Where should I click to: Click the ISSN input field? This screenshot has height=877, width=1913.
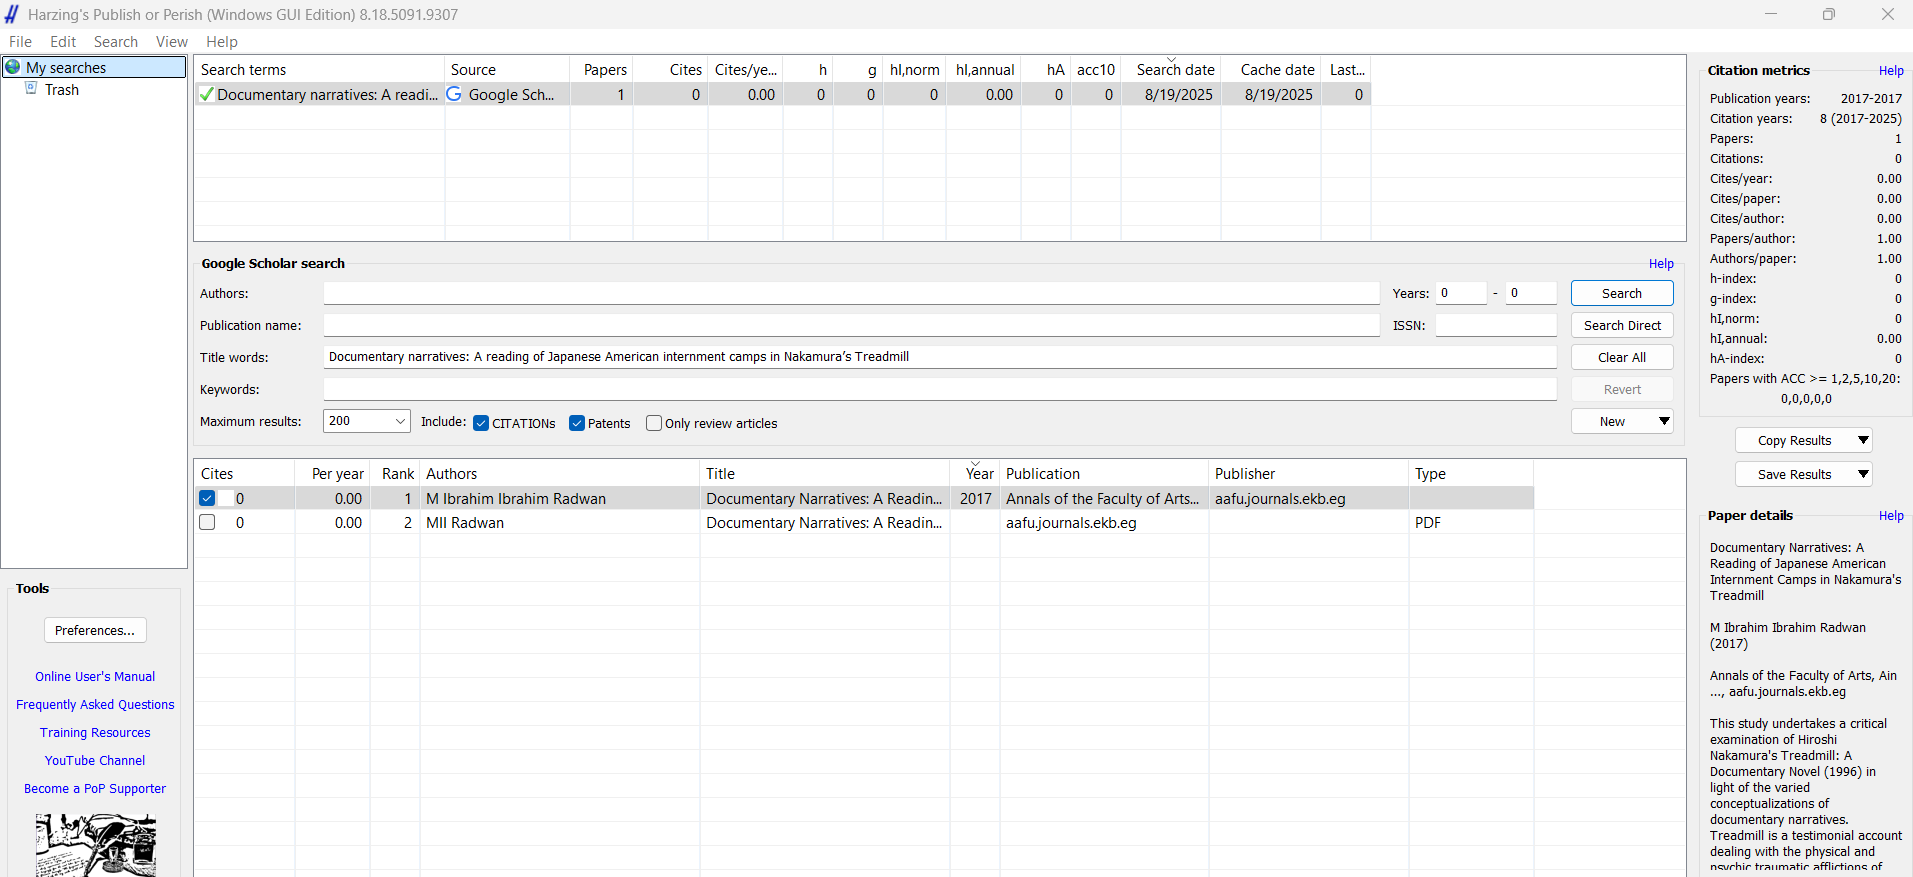pos(1496,325)
